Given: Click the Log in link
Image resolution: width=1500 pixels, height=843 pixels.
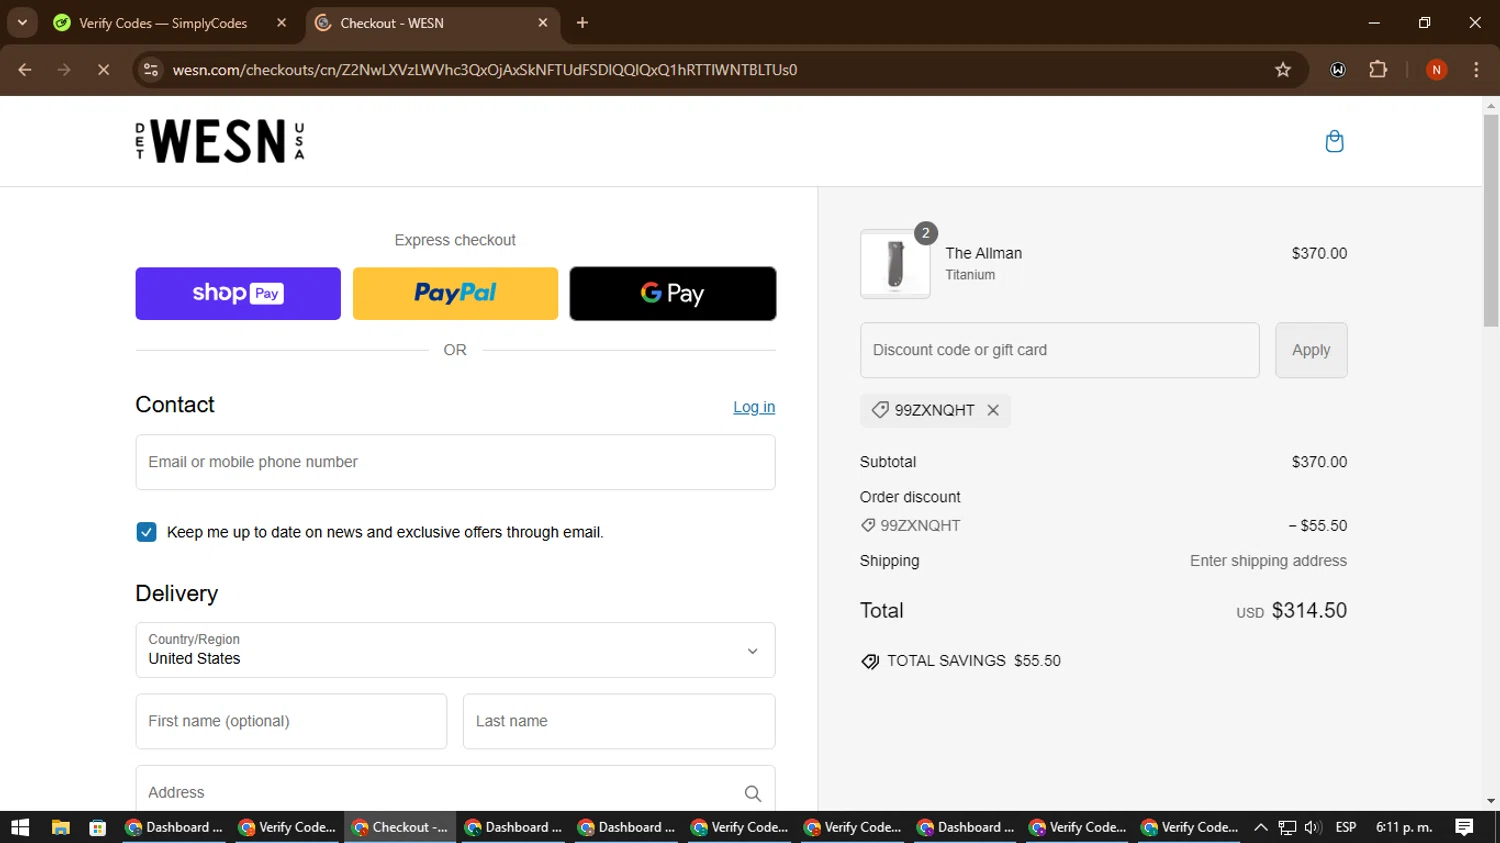Looking at the screenshot, I should click(754, 407).
